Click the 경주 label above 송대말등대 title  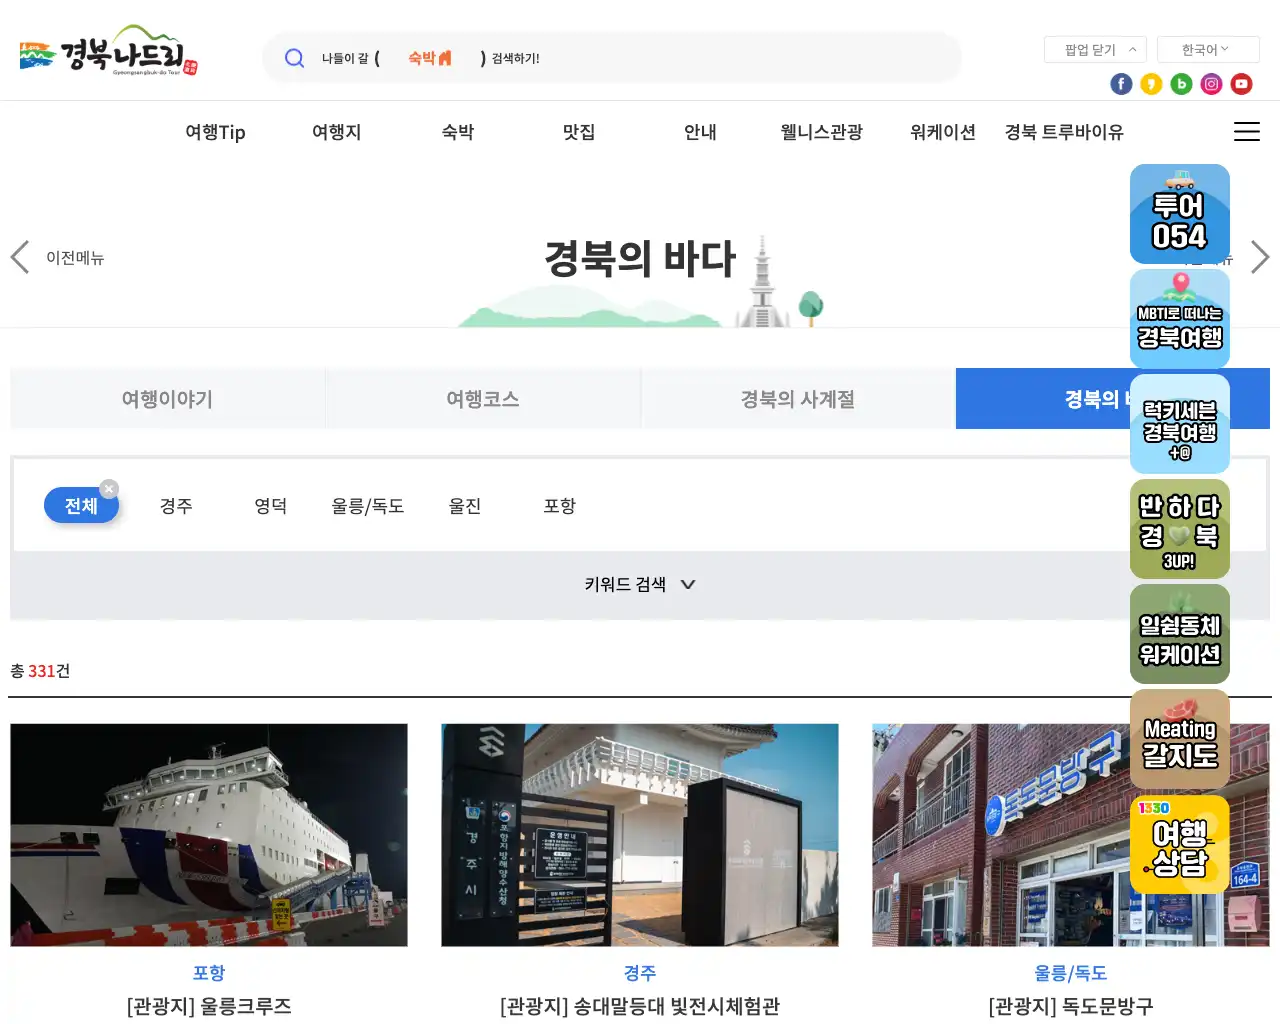[640, 973]
